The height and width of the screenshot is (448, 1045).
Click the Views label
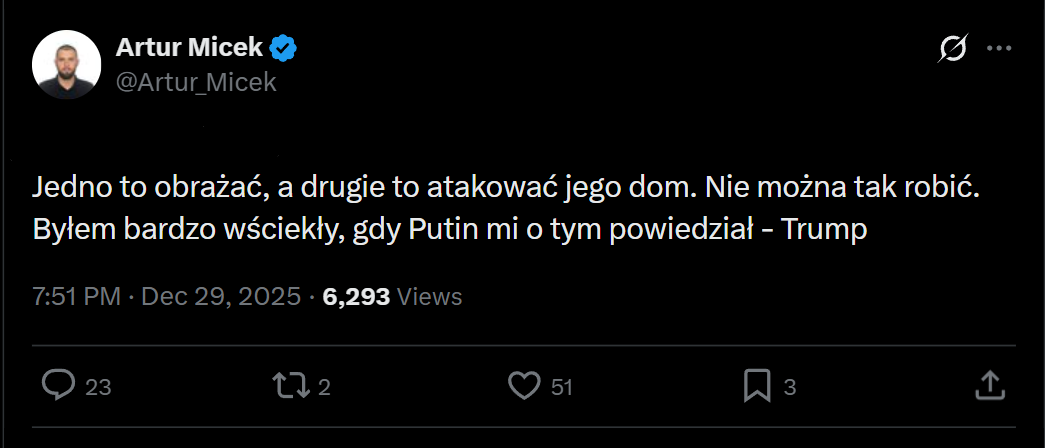(x=430, y=297)
